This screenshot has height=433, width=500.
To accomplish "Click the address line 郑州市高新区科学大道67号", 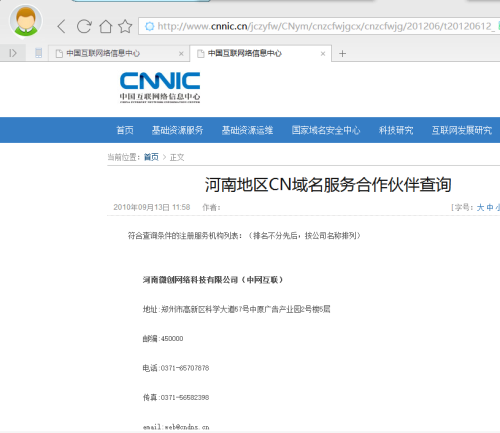I will pos(236,309).
